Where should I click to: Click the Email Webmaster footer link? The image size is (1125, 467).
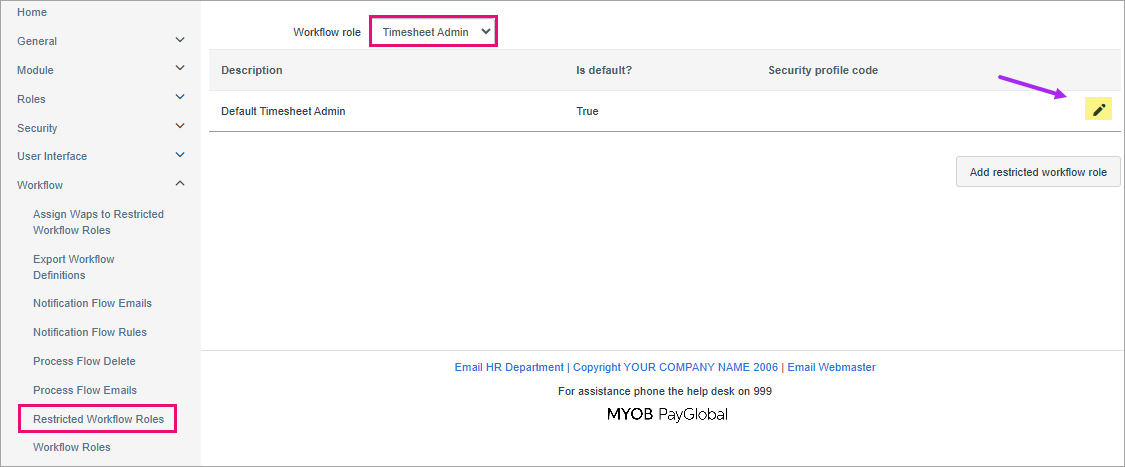pos(831,367)
